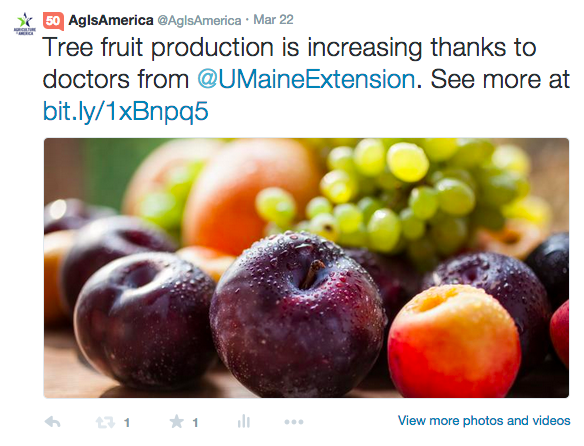Click the tweet text body

(x=306, y=79)
